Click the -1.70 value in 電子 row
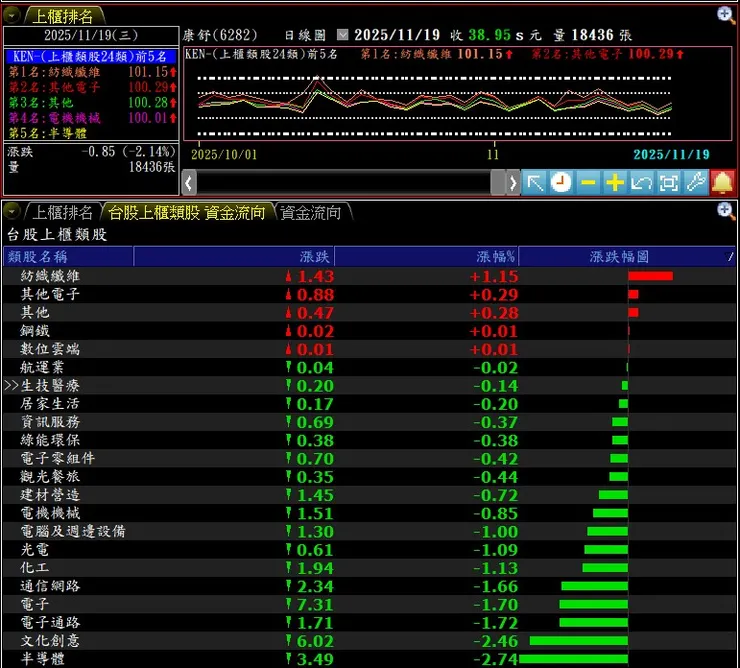This screenshot has height=668, width=740. pos(496,605)
